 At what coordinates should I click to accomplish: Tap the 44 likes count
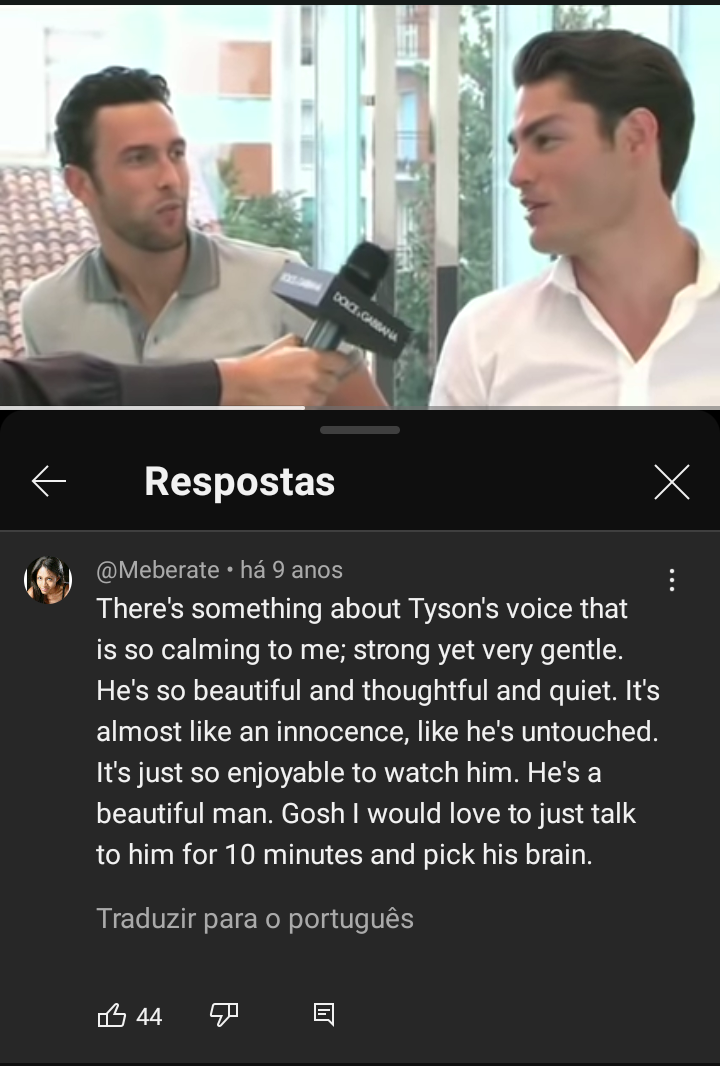pos(149,1016)
